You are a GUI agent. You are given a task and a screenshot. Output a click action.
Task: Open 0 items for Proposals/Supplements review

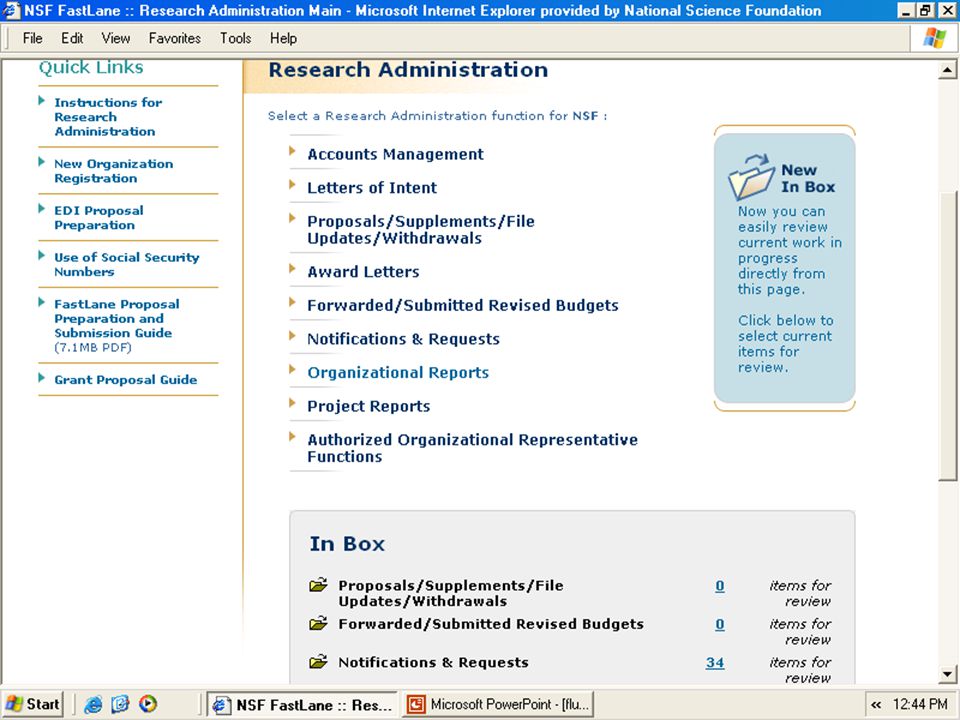(719, 586)
